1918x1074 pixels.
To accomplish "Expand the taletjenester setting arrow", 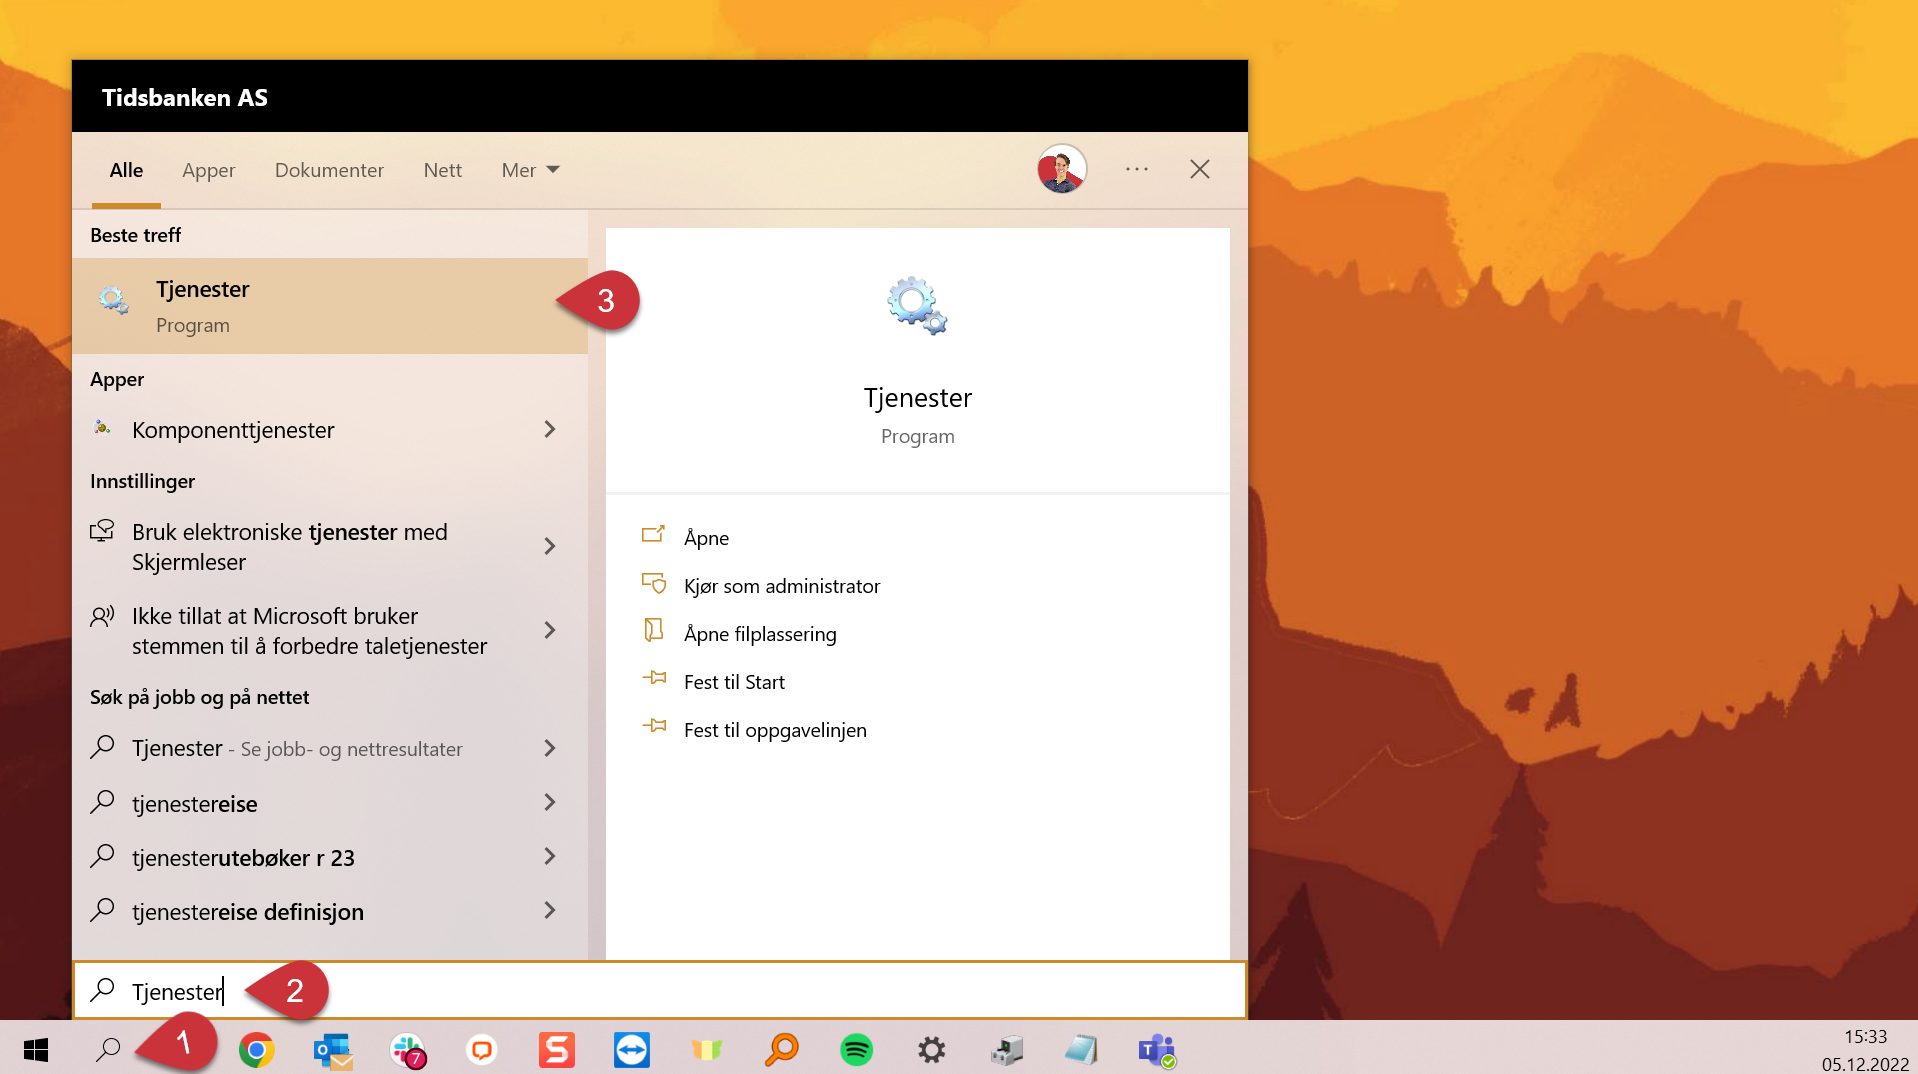I will click(549, 630).
